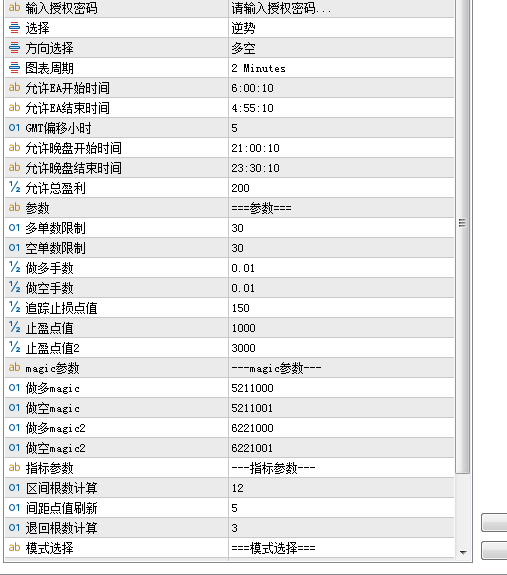Click the 01 icon beside GMT偏移小时
The height and width of the screenshot is (575, 507).
click(14, 128)
